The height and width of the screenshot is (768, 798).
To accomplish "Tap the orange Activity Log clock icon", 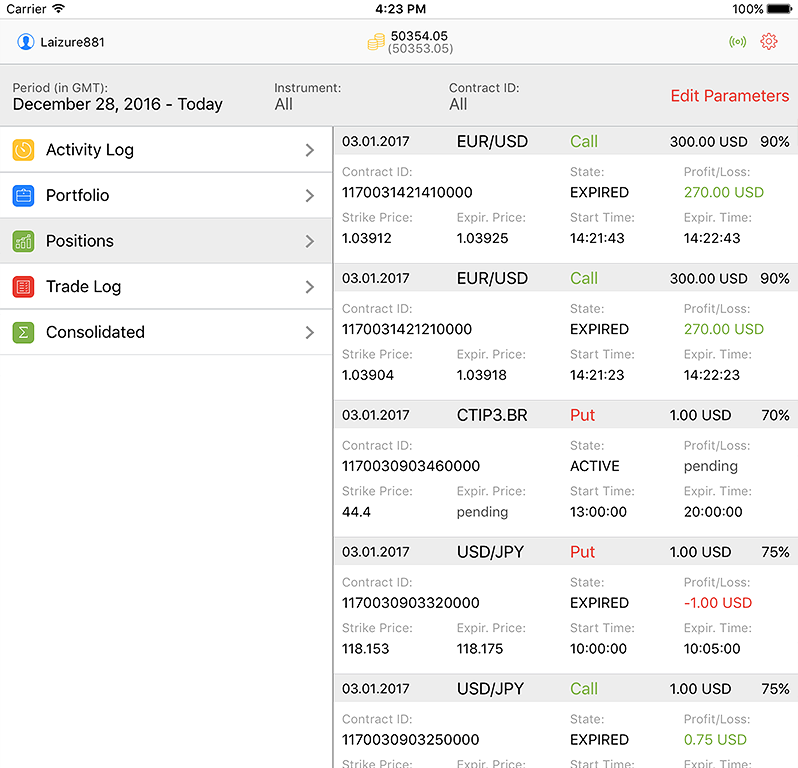I will pyautogui.click(x=23, y=150).
